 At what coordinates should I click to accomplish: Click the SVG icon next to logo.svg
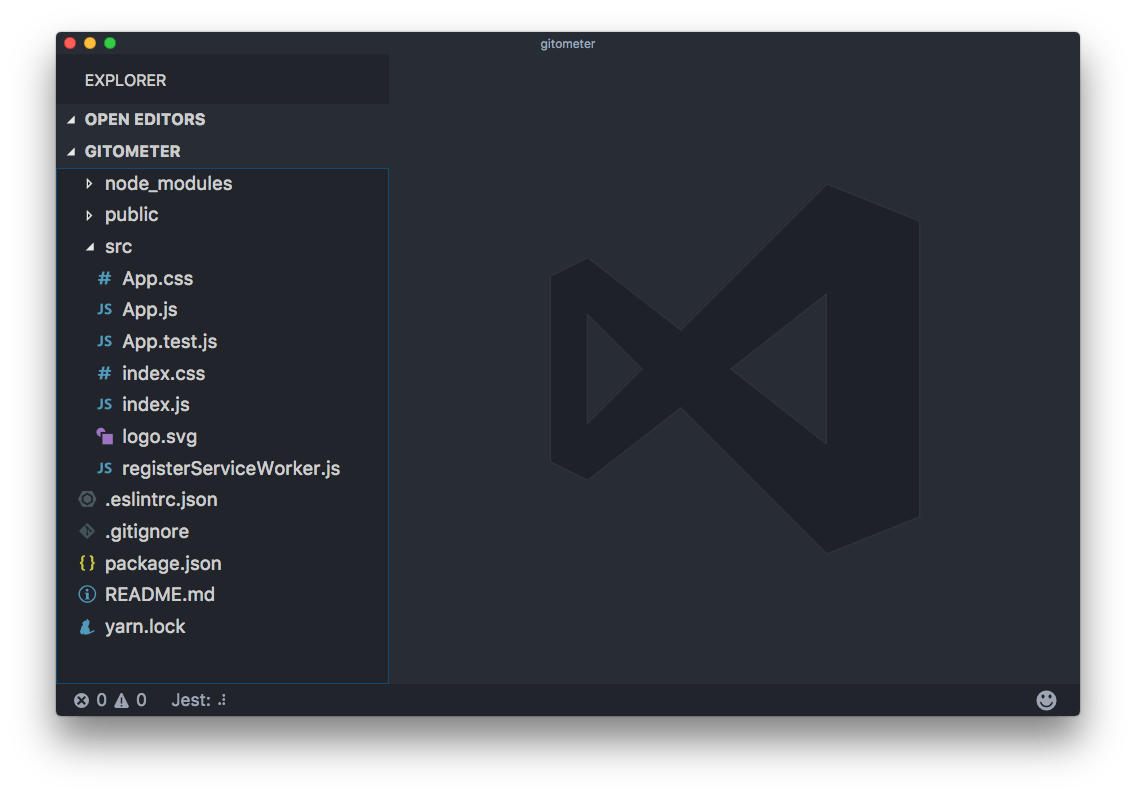point(104,435)
